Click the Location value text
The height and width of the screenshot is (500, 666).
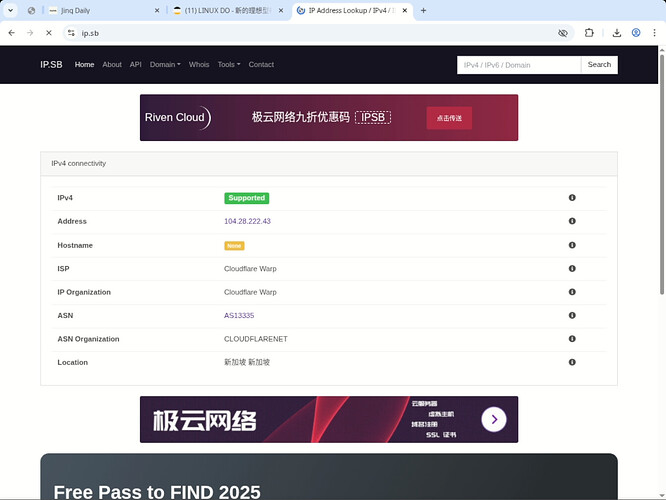pyautogui.click(x=247, y=362)
